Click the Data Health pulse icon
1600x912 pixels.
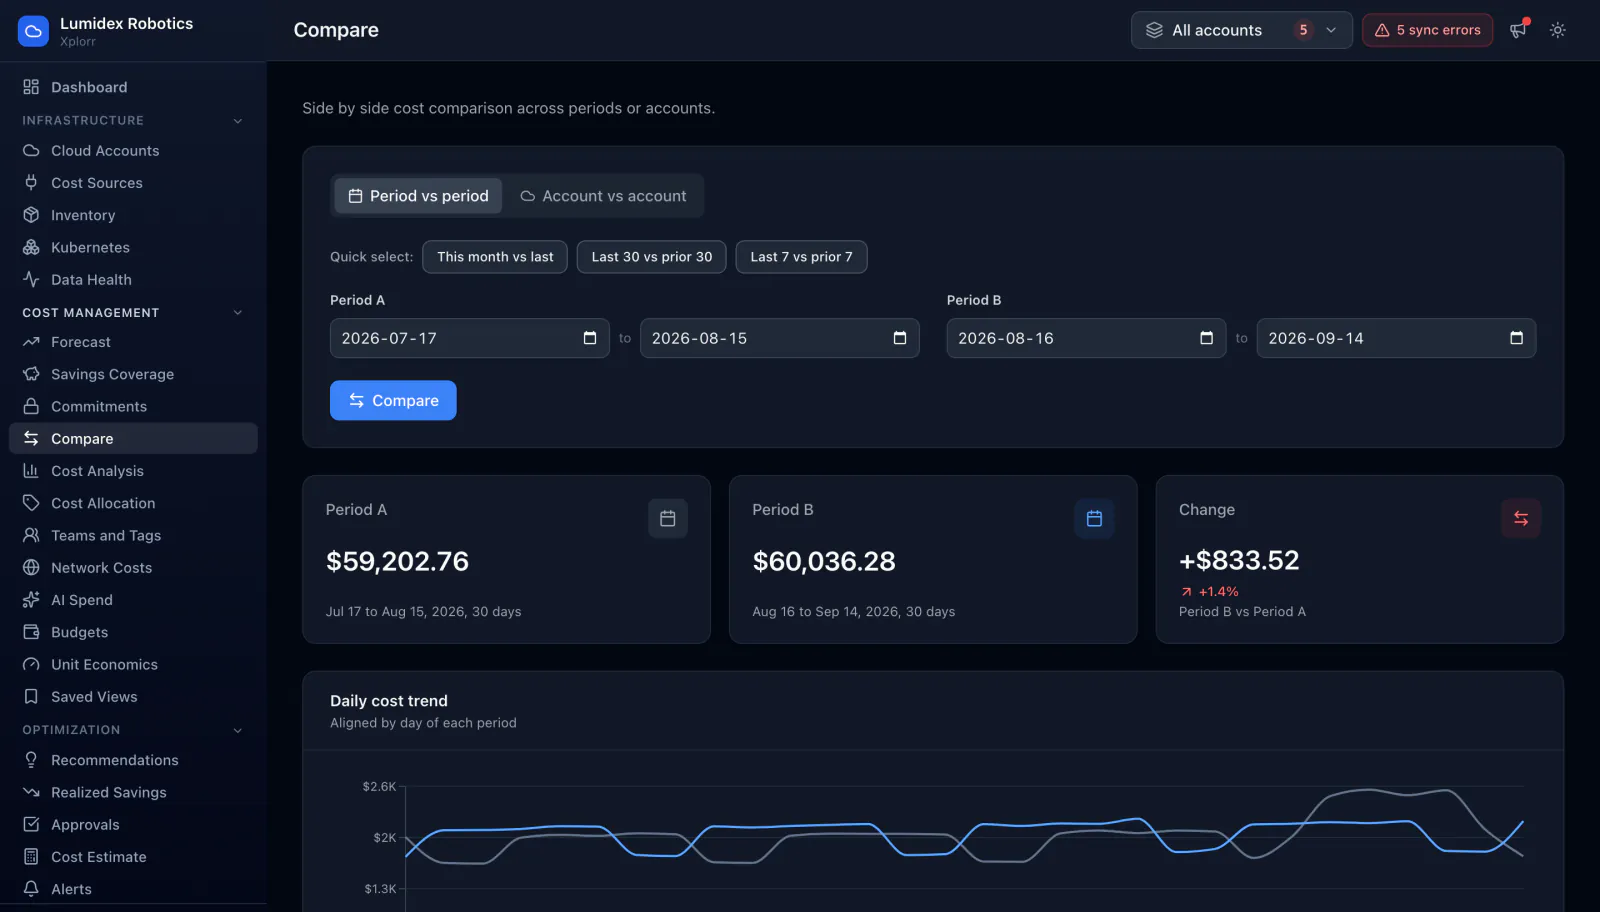pos(31,280)
